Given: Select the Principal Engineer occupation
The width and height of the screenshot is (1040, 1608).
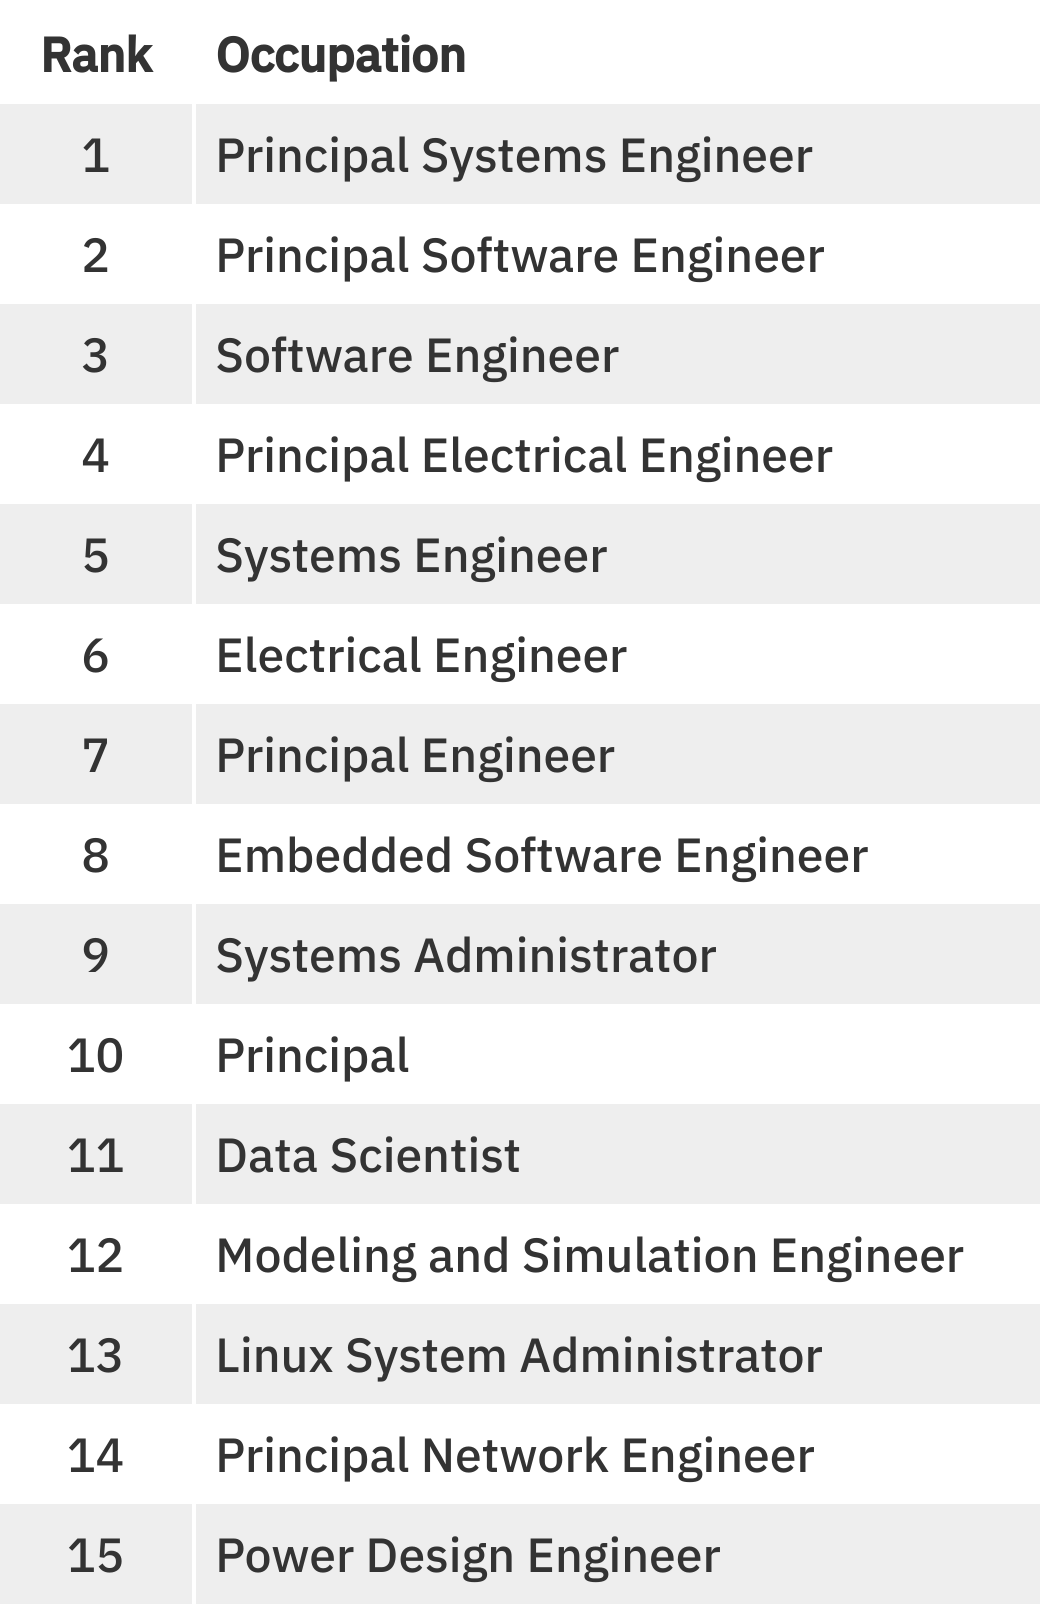Looking at the screenshot, I should pos(415,756).
